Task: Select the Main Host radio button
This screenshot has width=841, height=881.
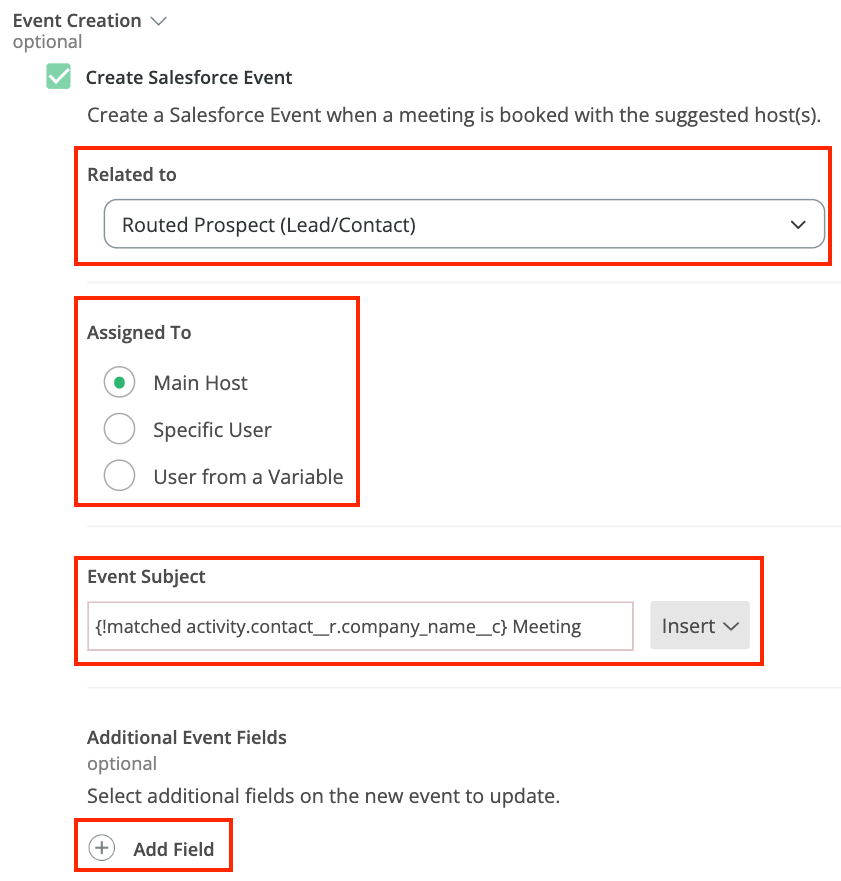Action: [119, 383]
